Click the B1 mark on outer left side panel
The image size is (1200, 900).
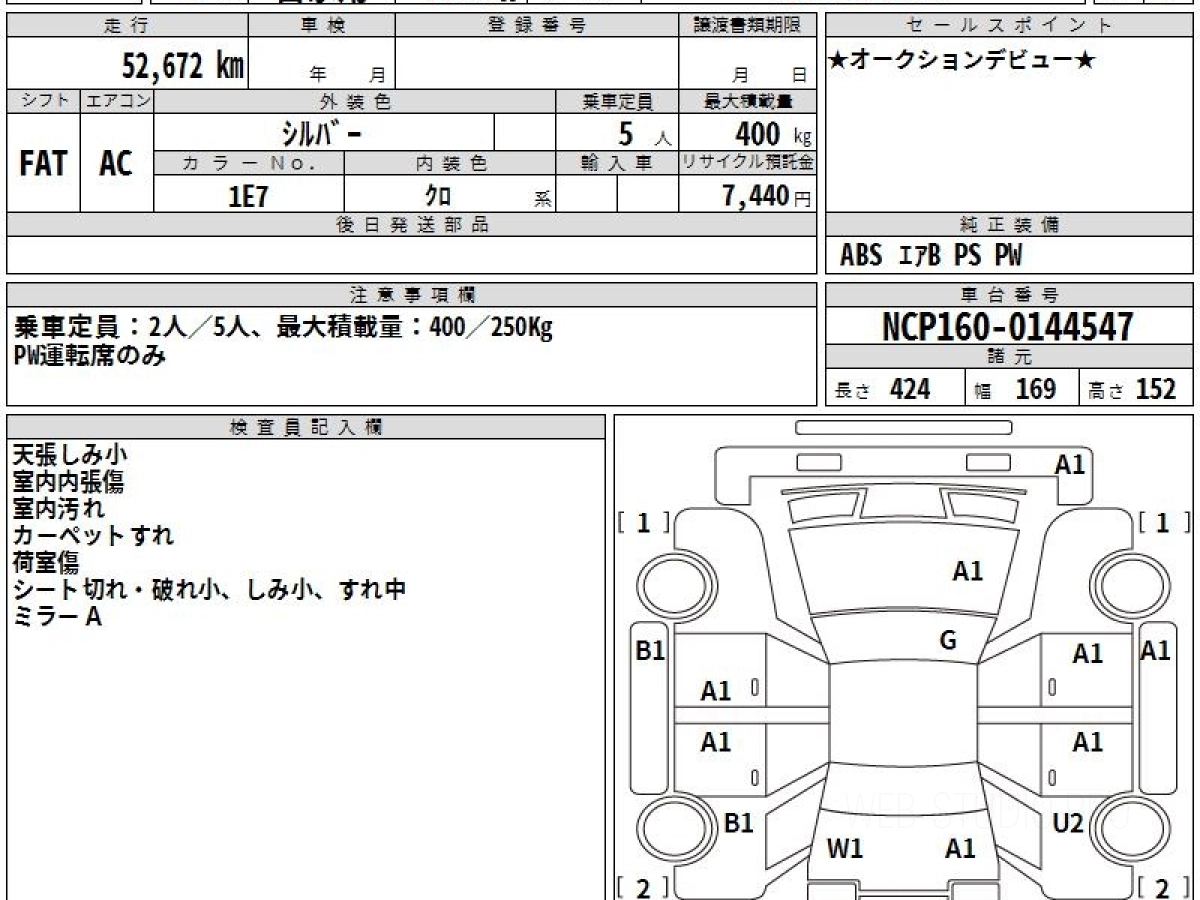tap(651, 651)
